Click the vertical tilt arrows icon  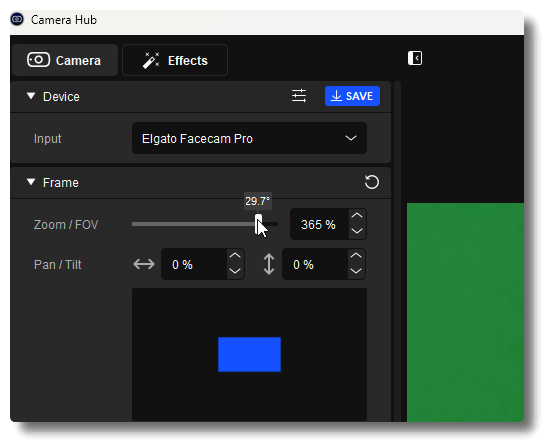coord(269,264)
